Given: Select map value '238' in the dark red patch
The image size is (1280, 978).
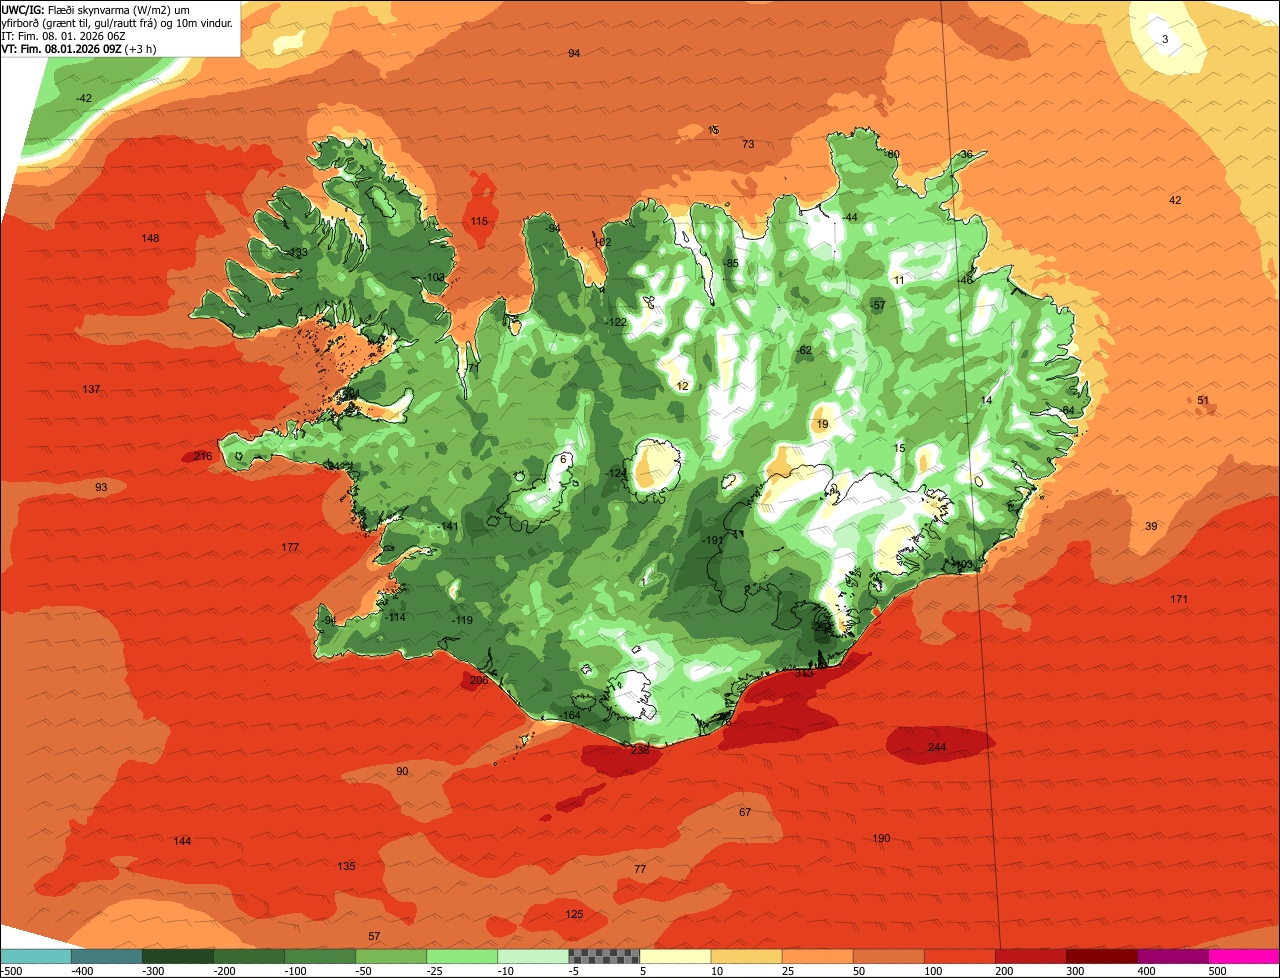Looking at the screenshot, I should [x=640, y=750].
